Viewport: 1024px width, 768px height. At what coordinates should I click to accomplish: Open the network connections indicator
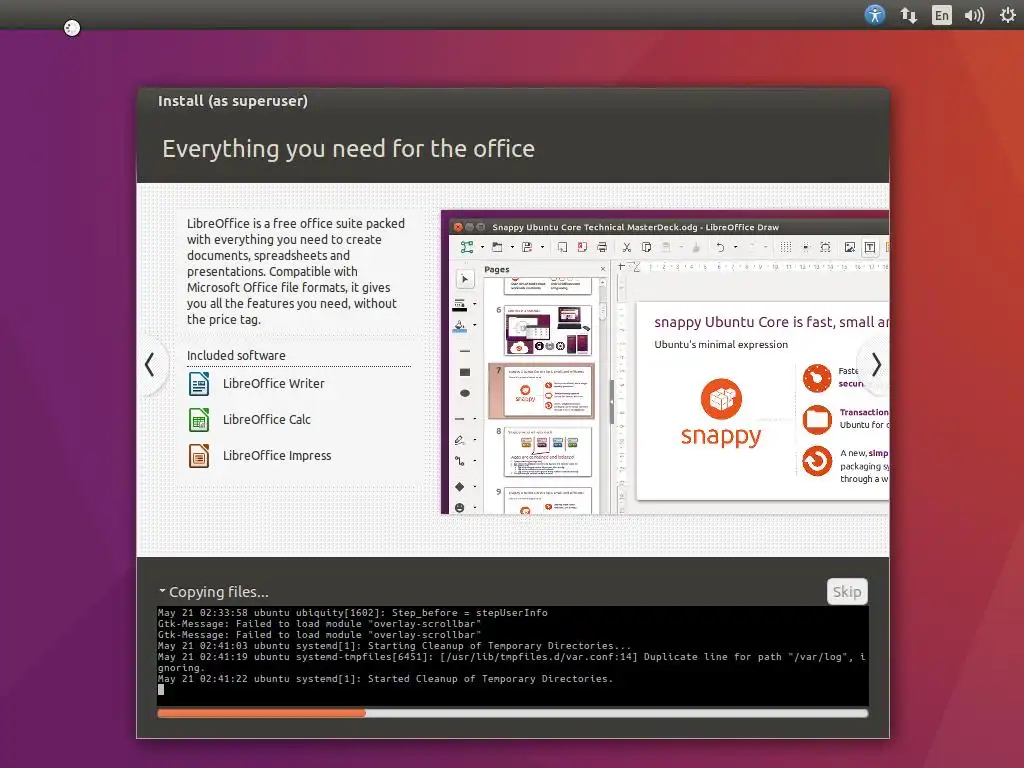point(908,15)
